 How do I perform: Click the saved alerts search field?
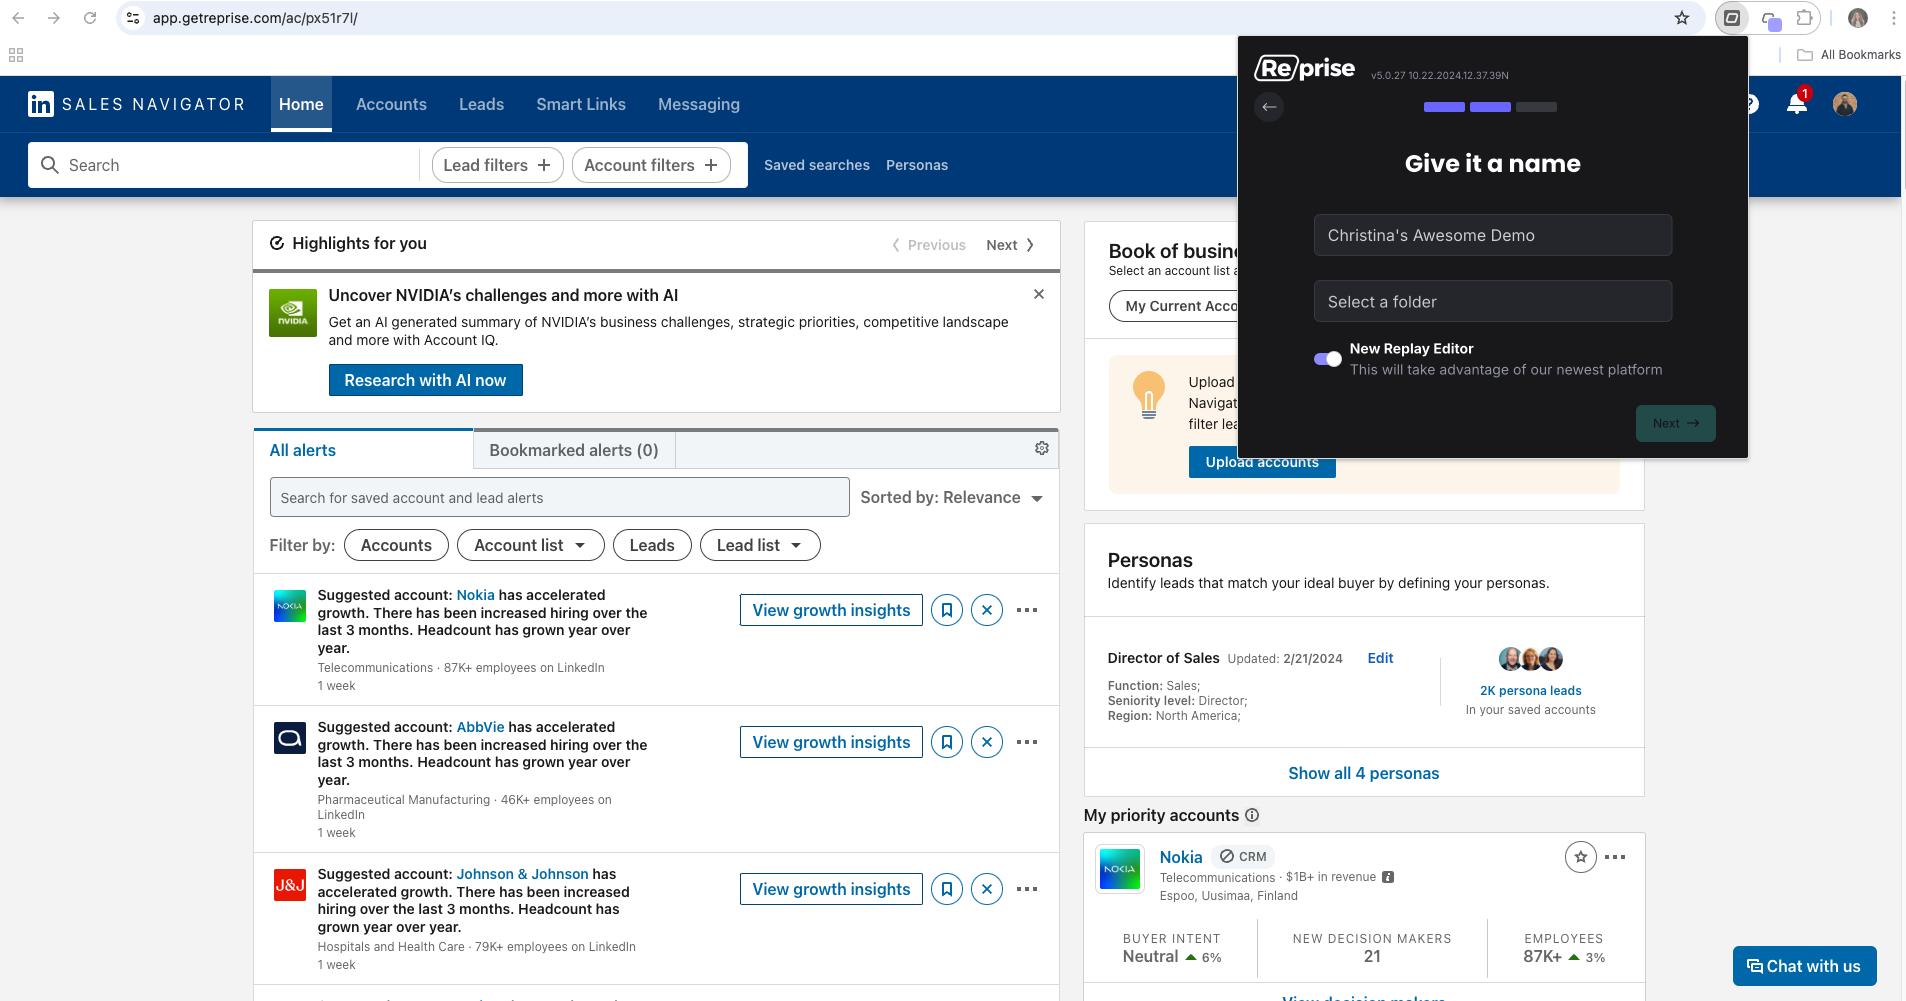pos(559,498)
